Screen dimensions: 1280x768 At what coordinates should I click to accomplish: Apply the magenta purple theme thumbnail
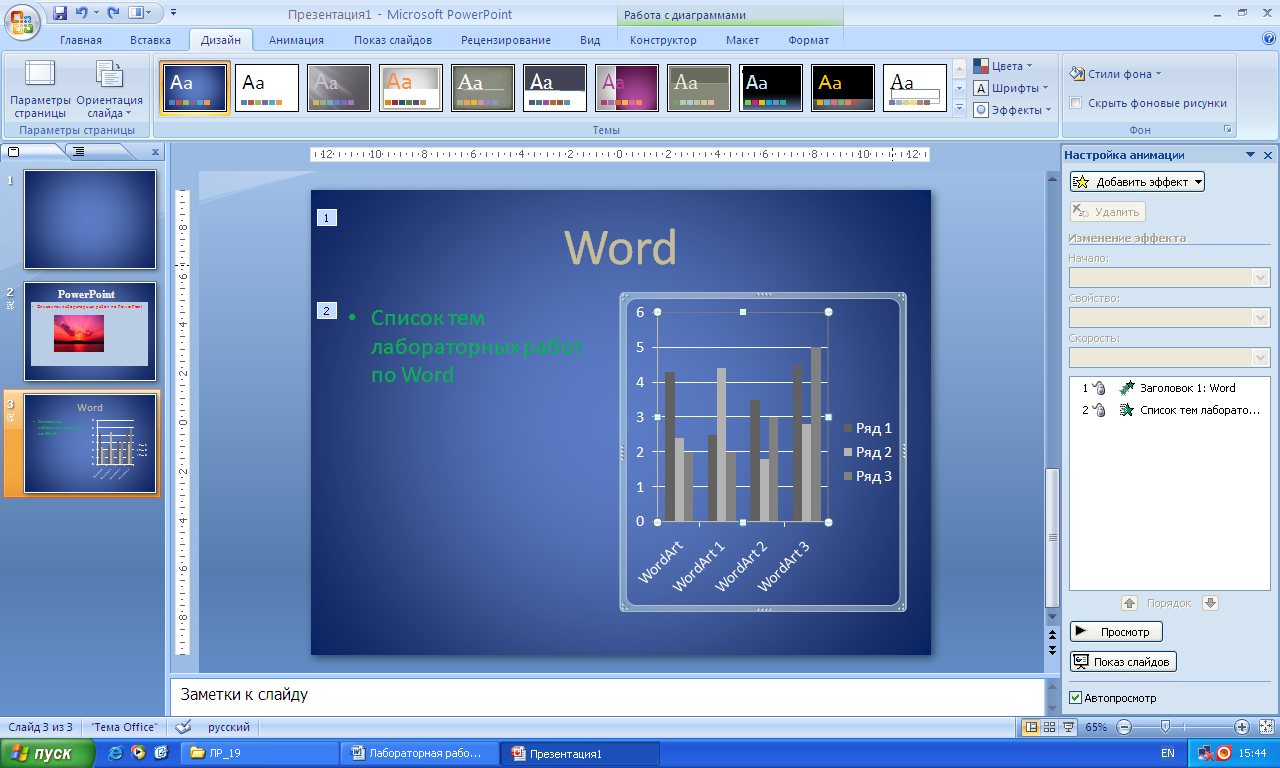point(627,88)
